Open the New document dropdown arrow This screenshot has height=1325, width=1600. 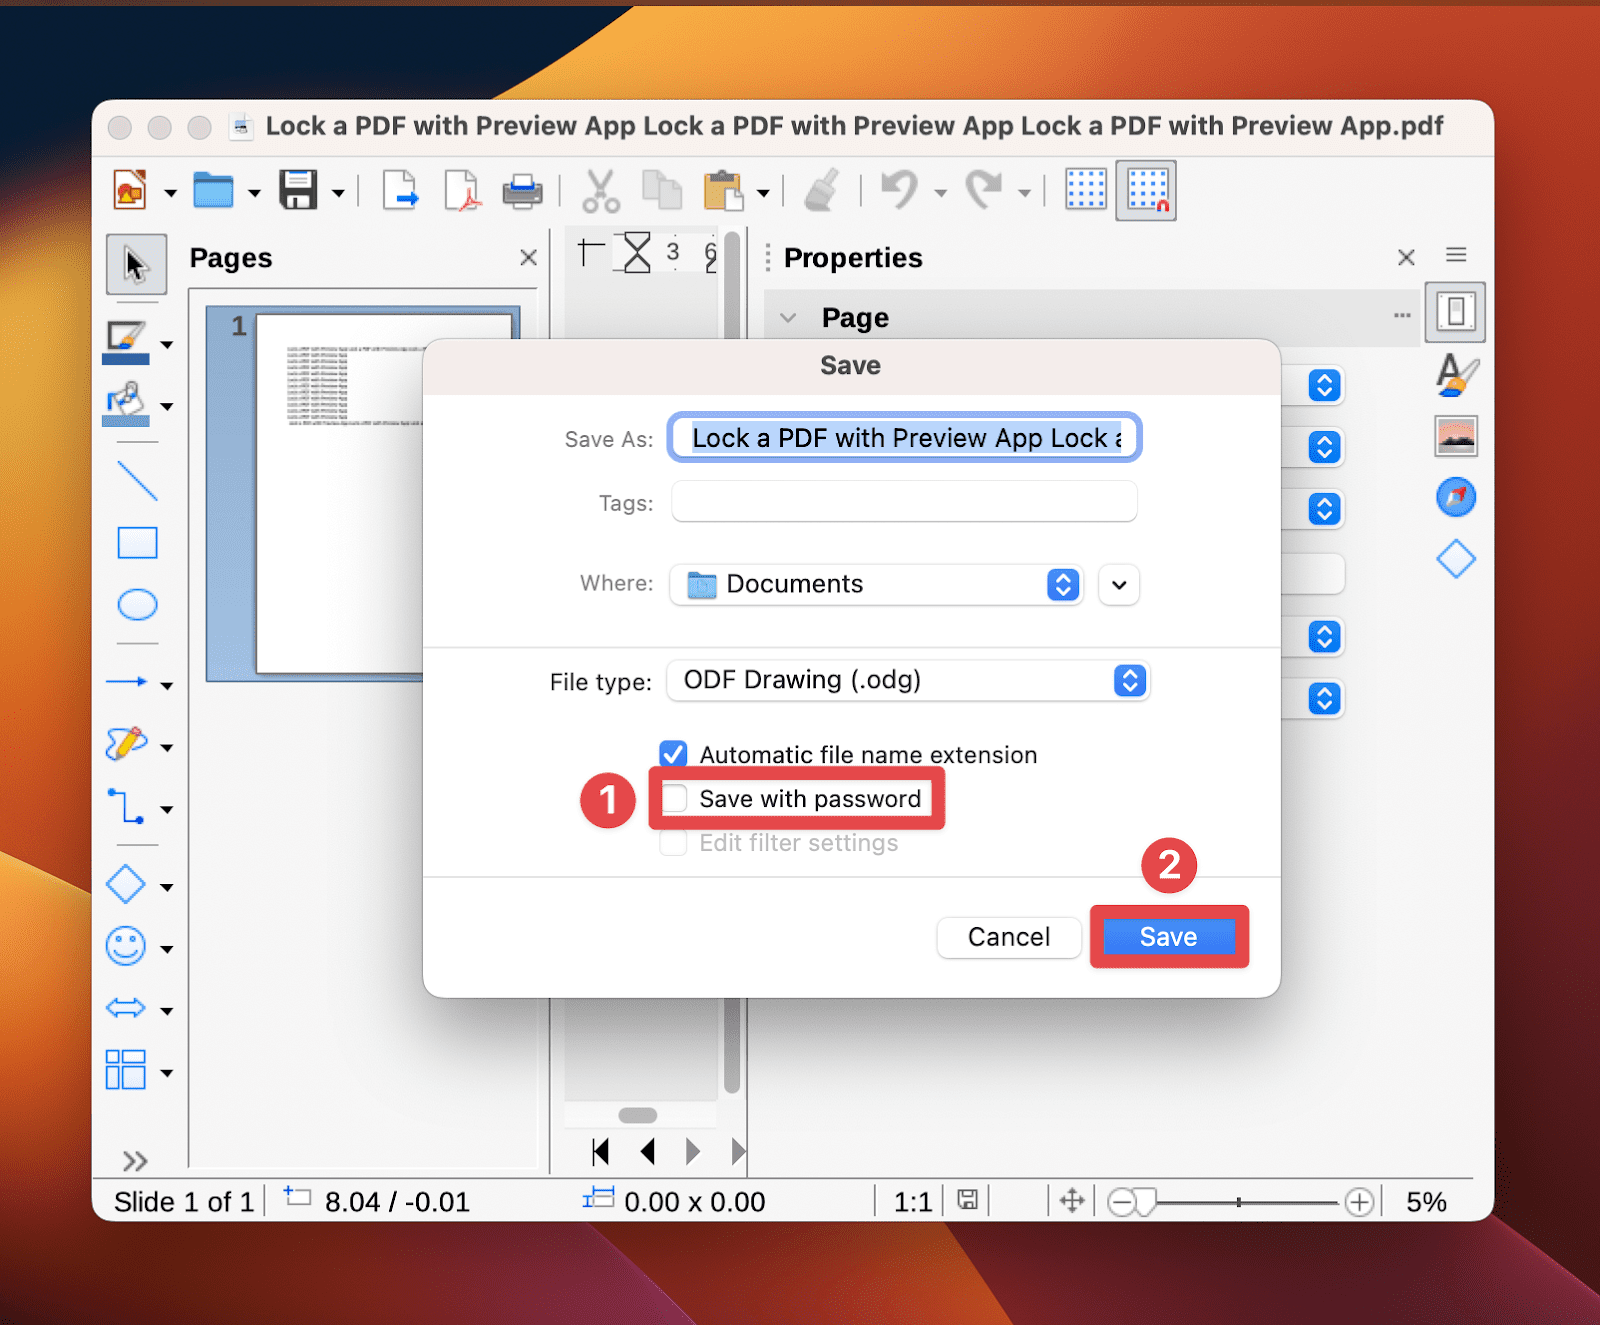[x=170, y=193]
